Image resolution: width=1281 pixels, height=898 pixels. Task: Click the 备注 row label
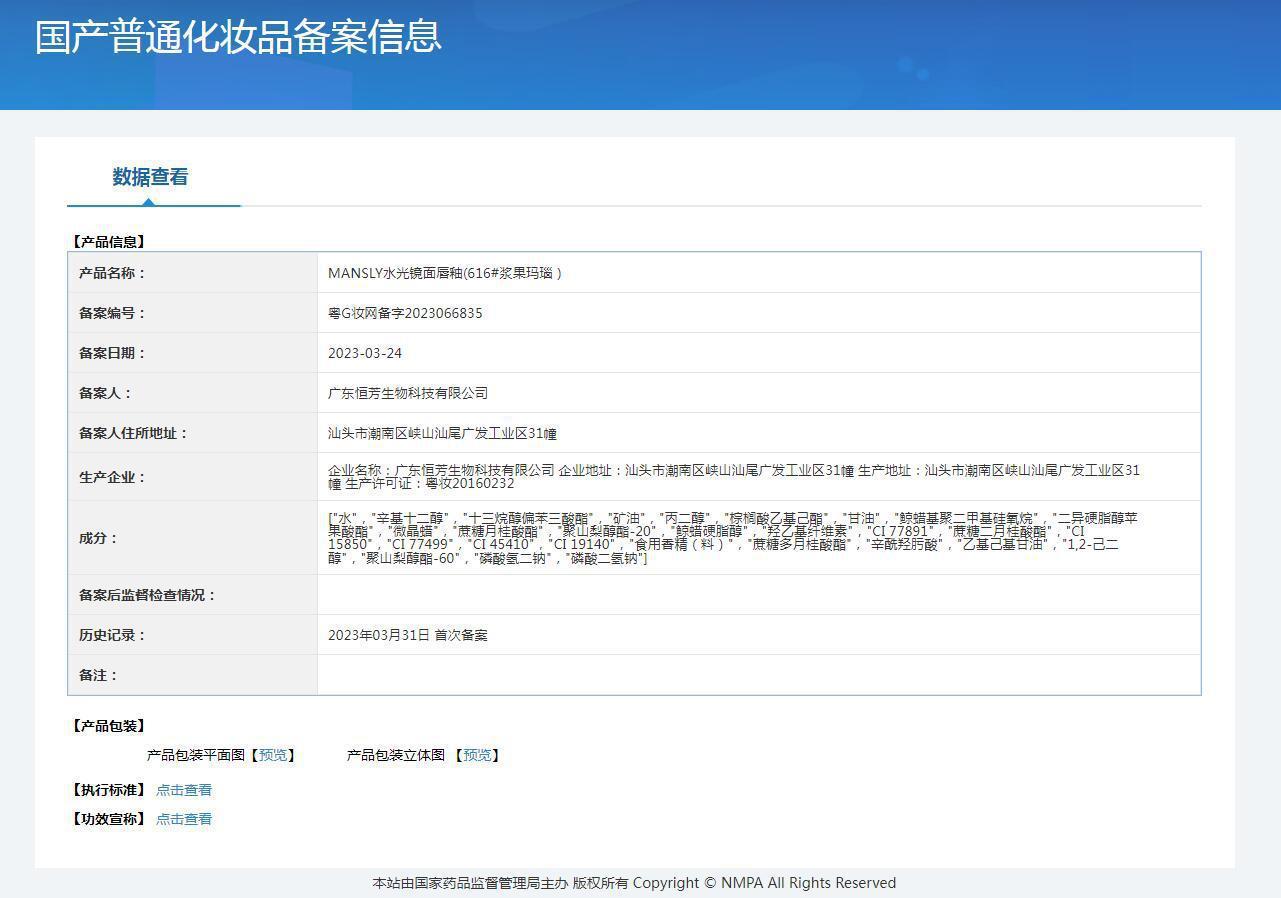point(99,675)
